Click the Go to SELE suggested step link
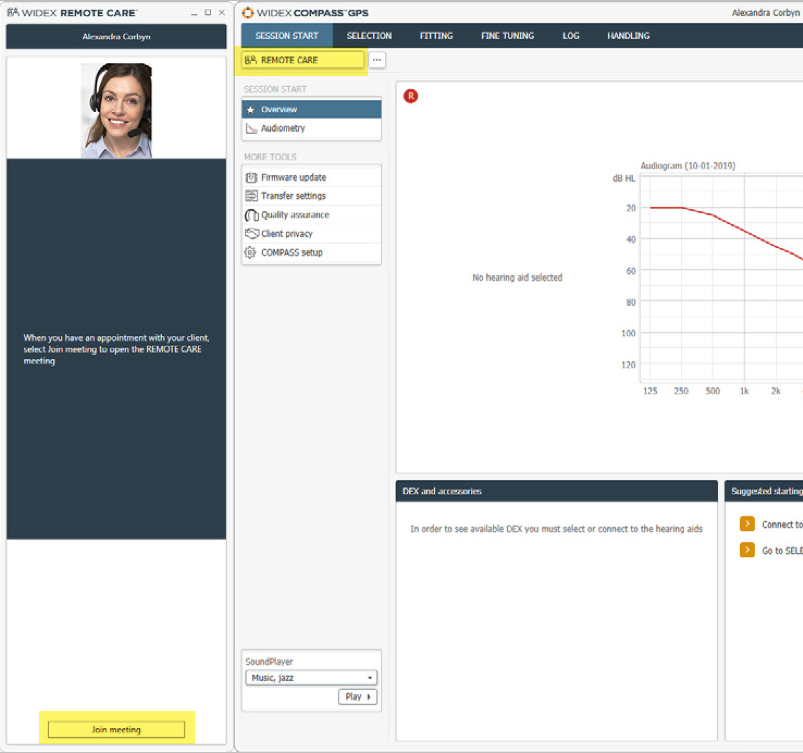 pos(782,550)
